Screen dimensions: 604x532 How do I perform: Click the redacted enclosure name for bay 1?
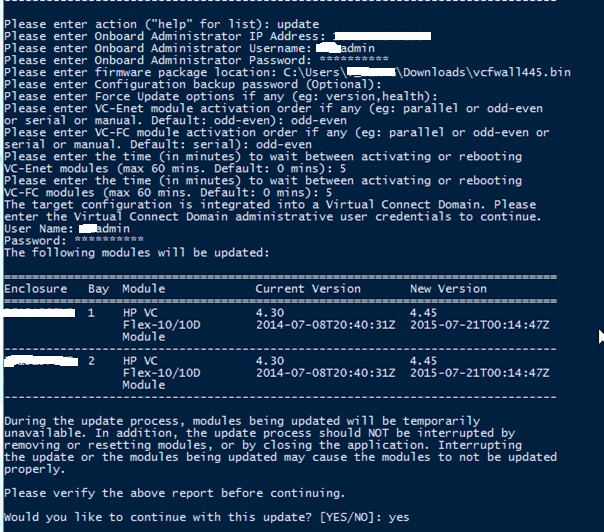[39, 313]
